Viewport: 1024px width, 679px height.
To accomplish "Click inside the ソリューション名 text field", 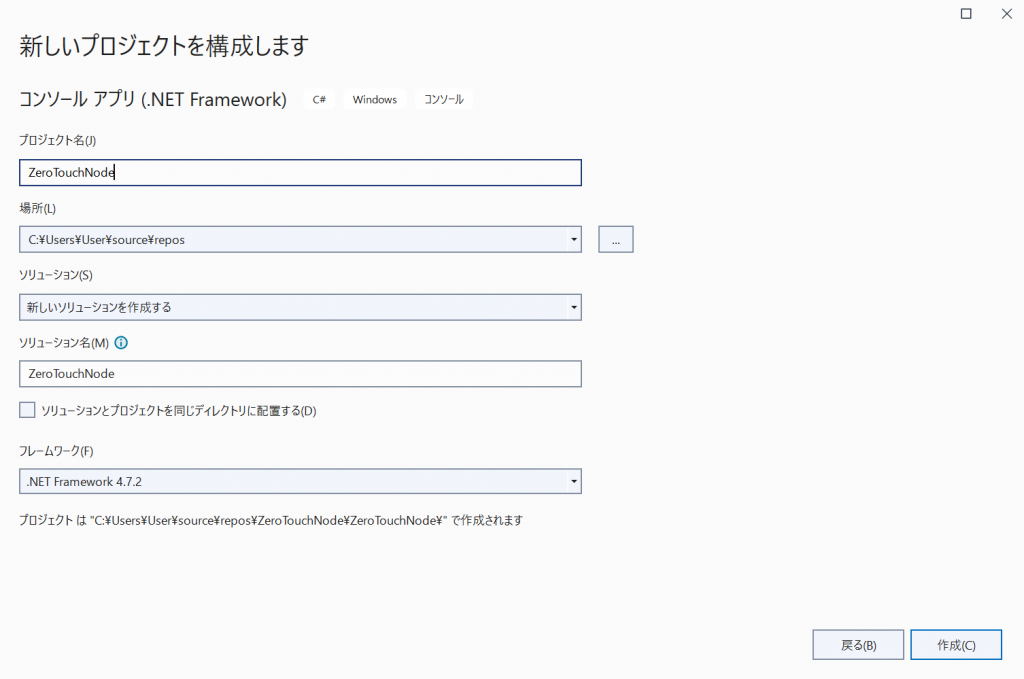I will (x=300, y=374).
